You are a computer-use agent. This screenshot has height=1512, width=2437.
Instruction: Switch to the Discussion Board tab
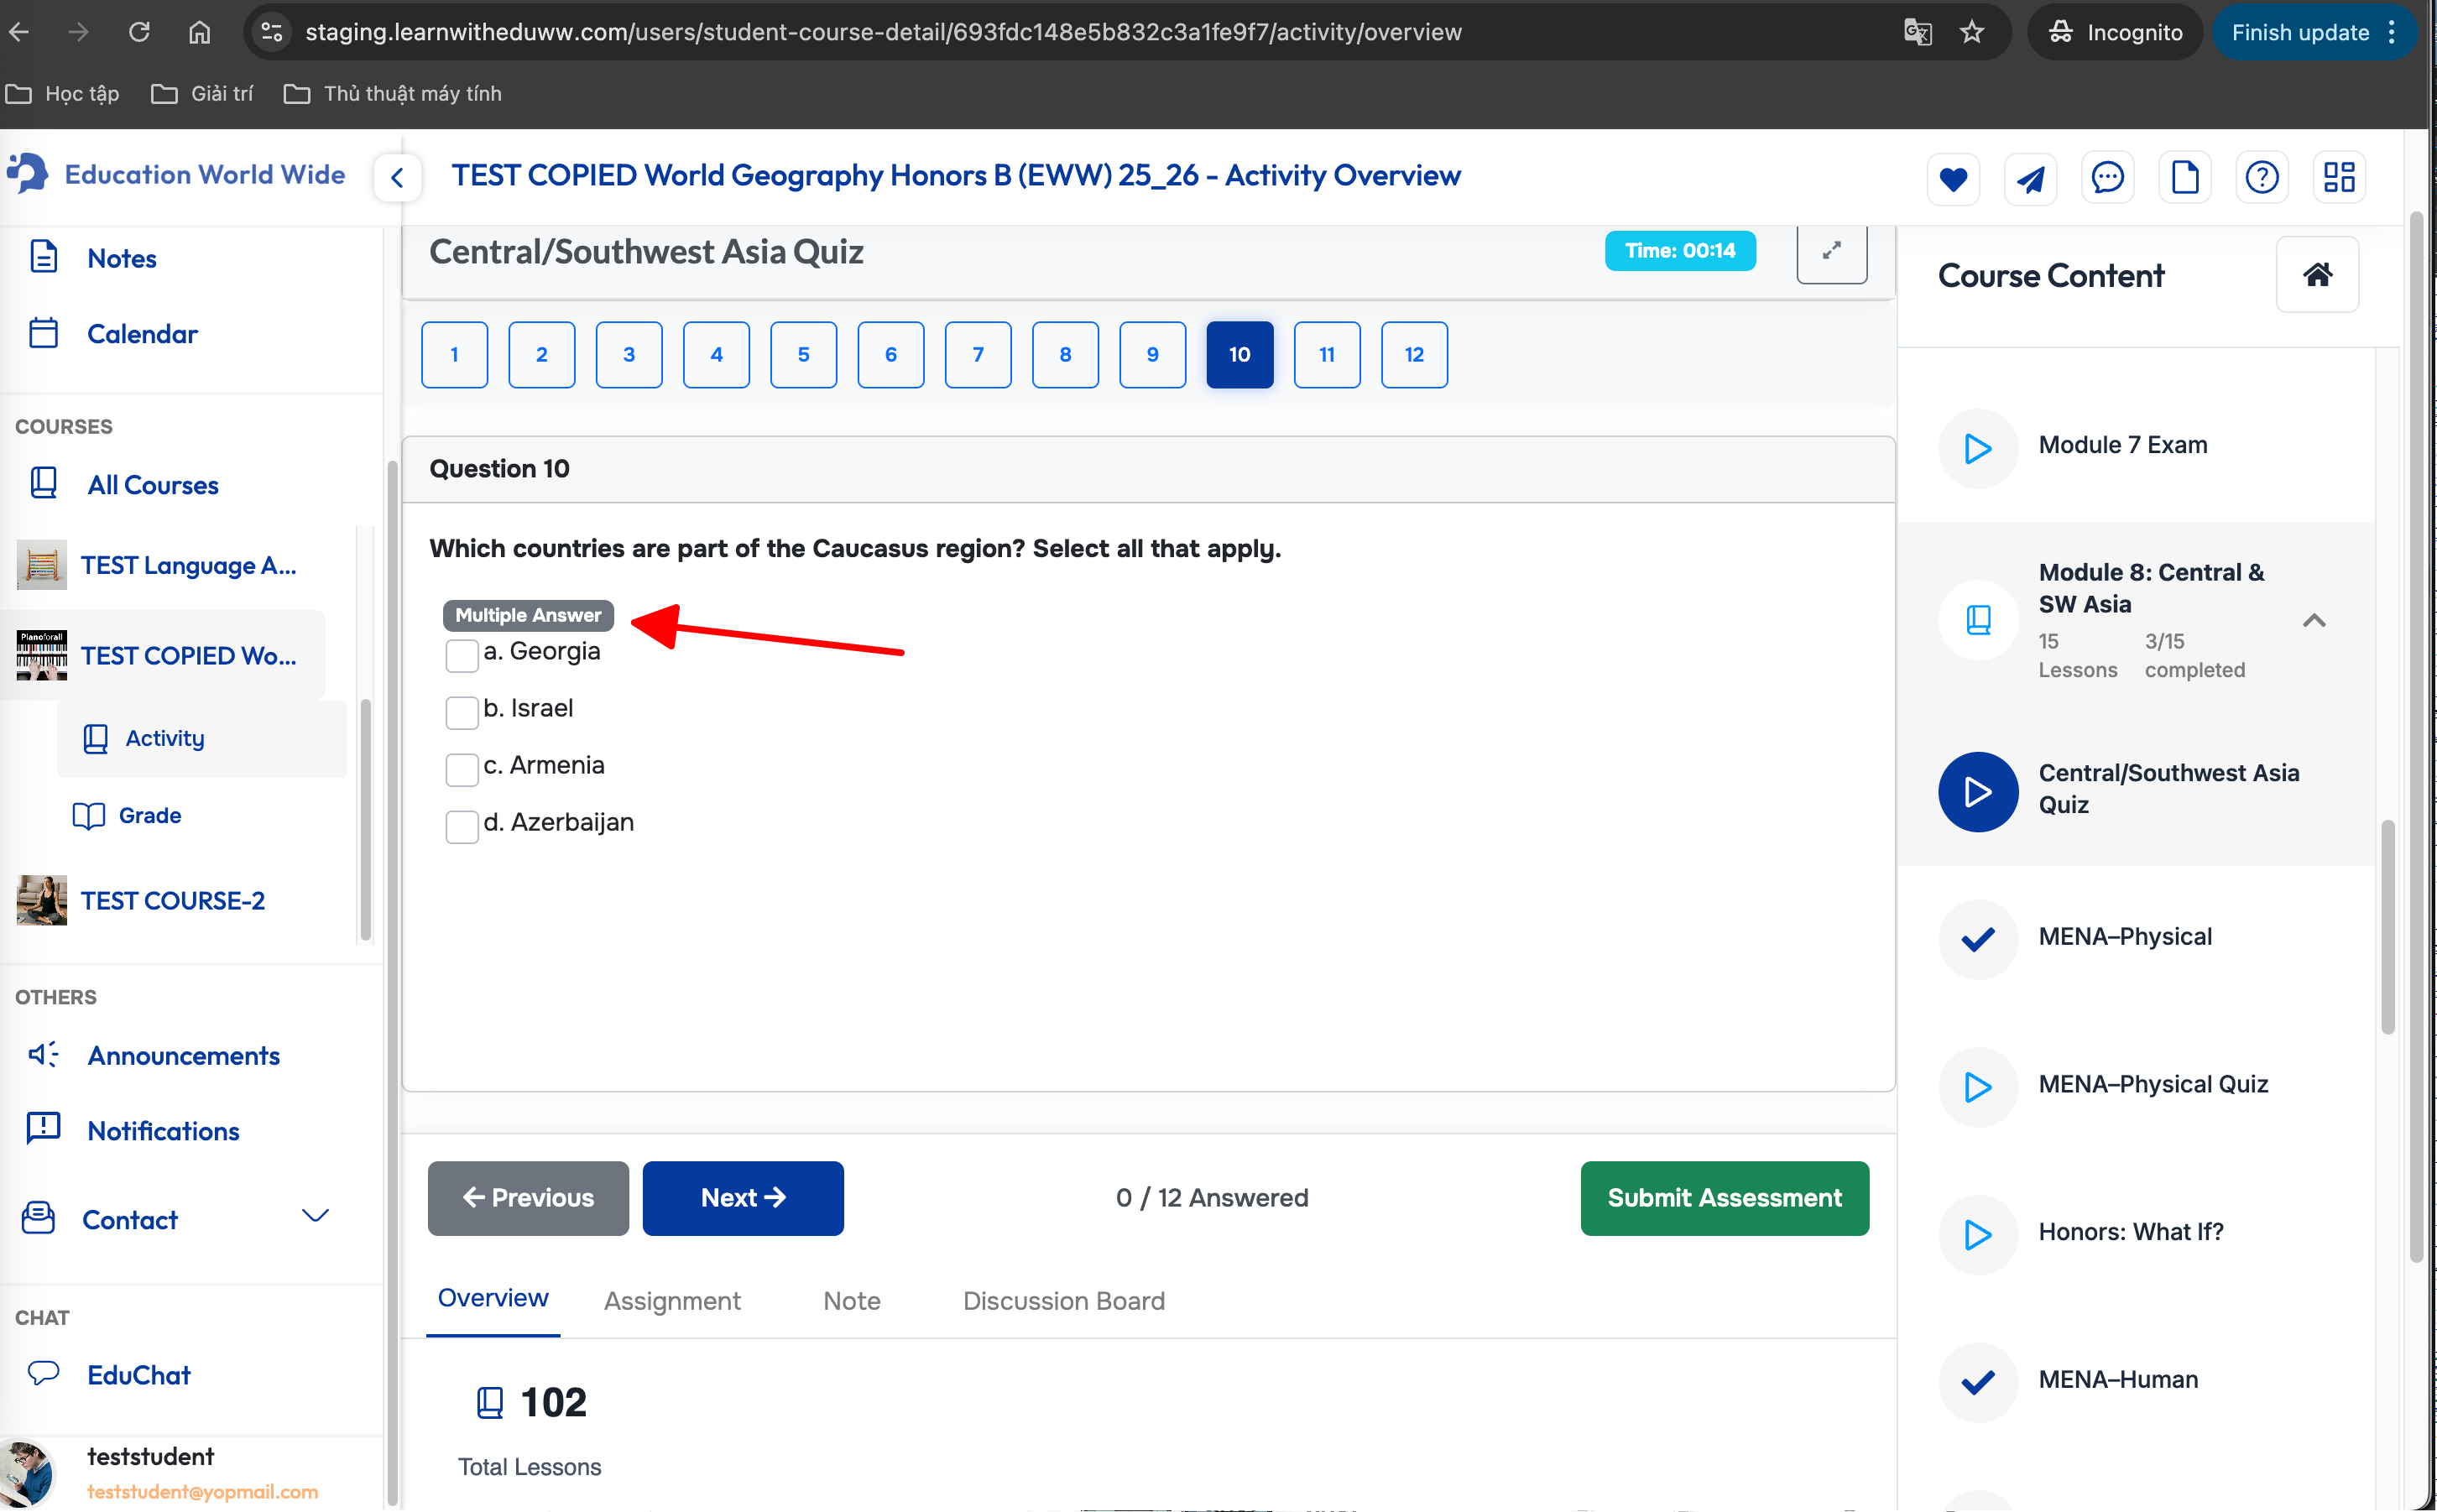coord(1063,1301)
